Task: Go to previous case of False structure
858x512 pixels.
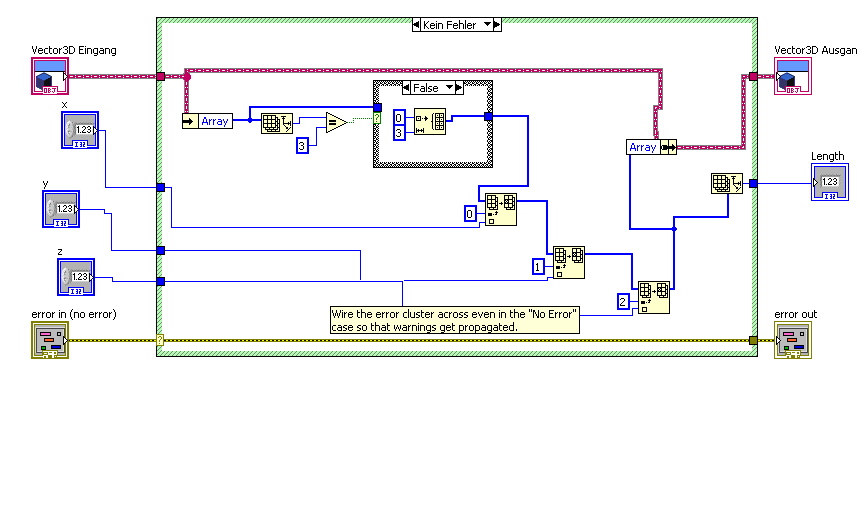Action: (x=406, y=88)
